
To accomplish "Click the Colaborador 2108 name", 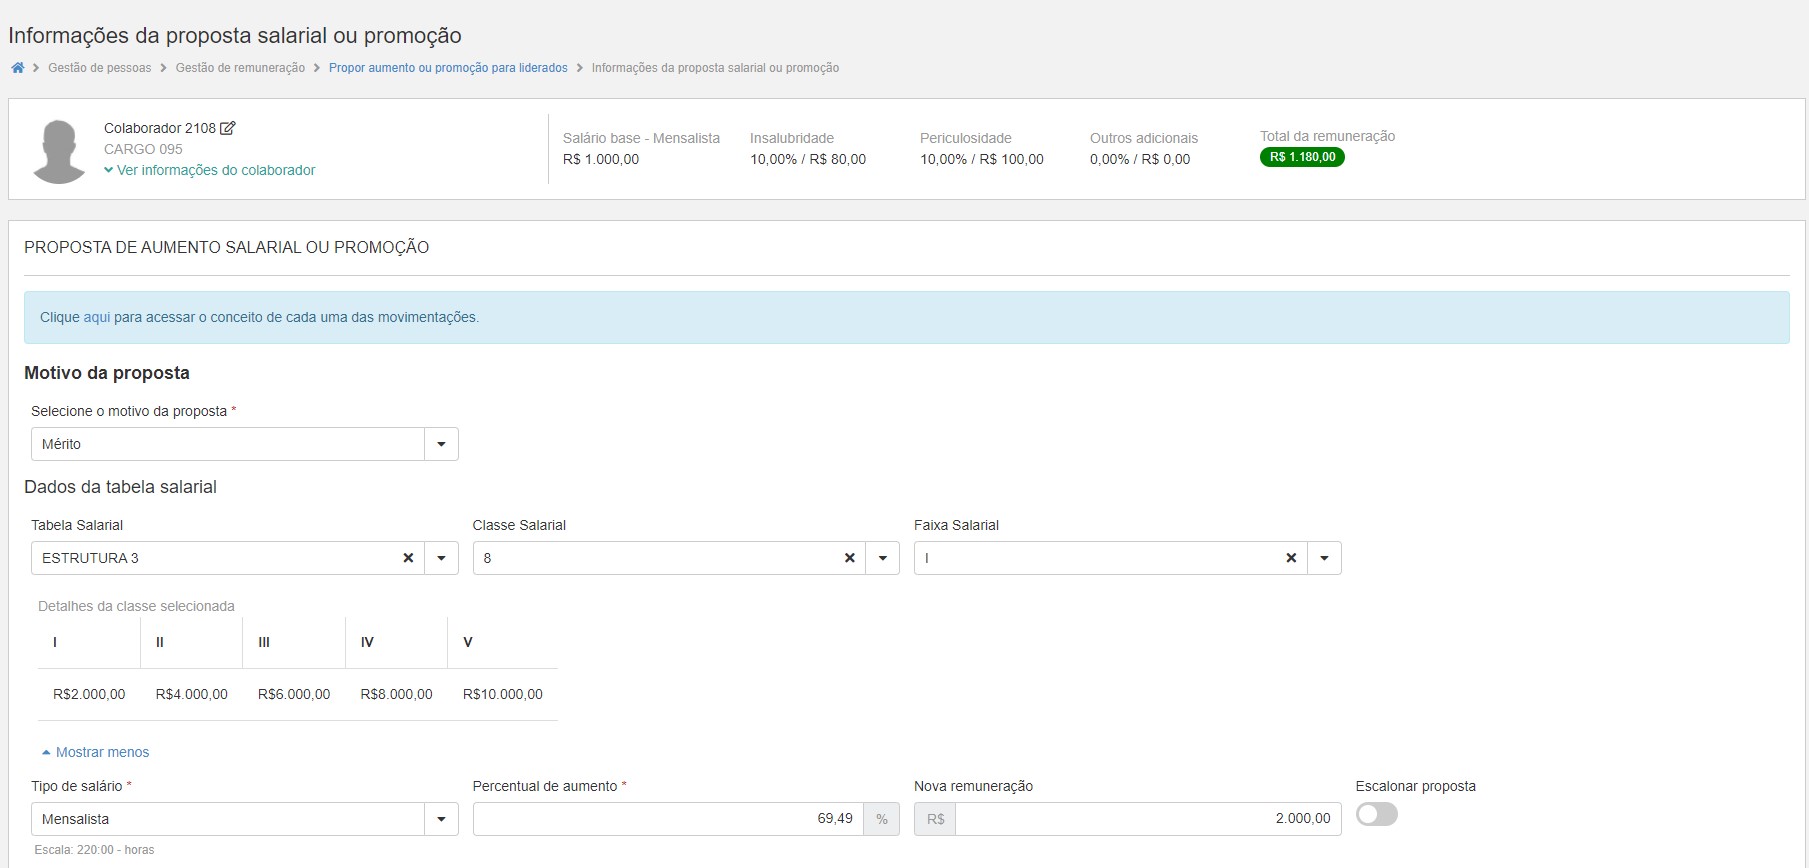I will click(160, 128).
